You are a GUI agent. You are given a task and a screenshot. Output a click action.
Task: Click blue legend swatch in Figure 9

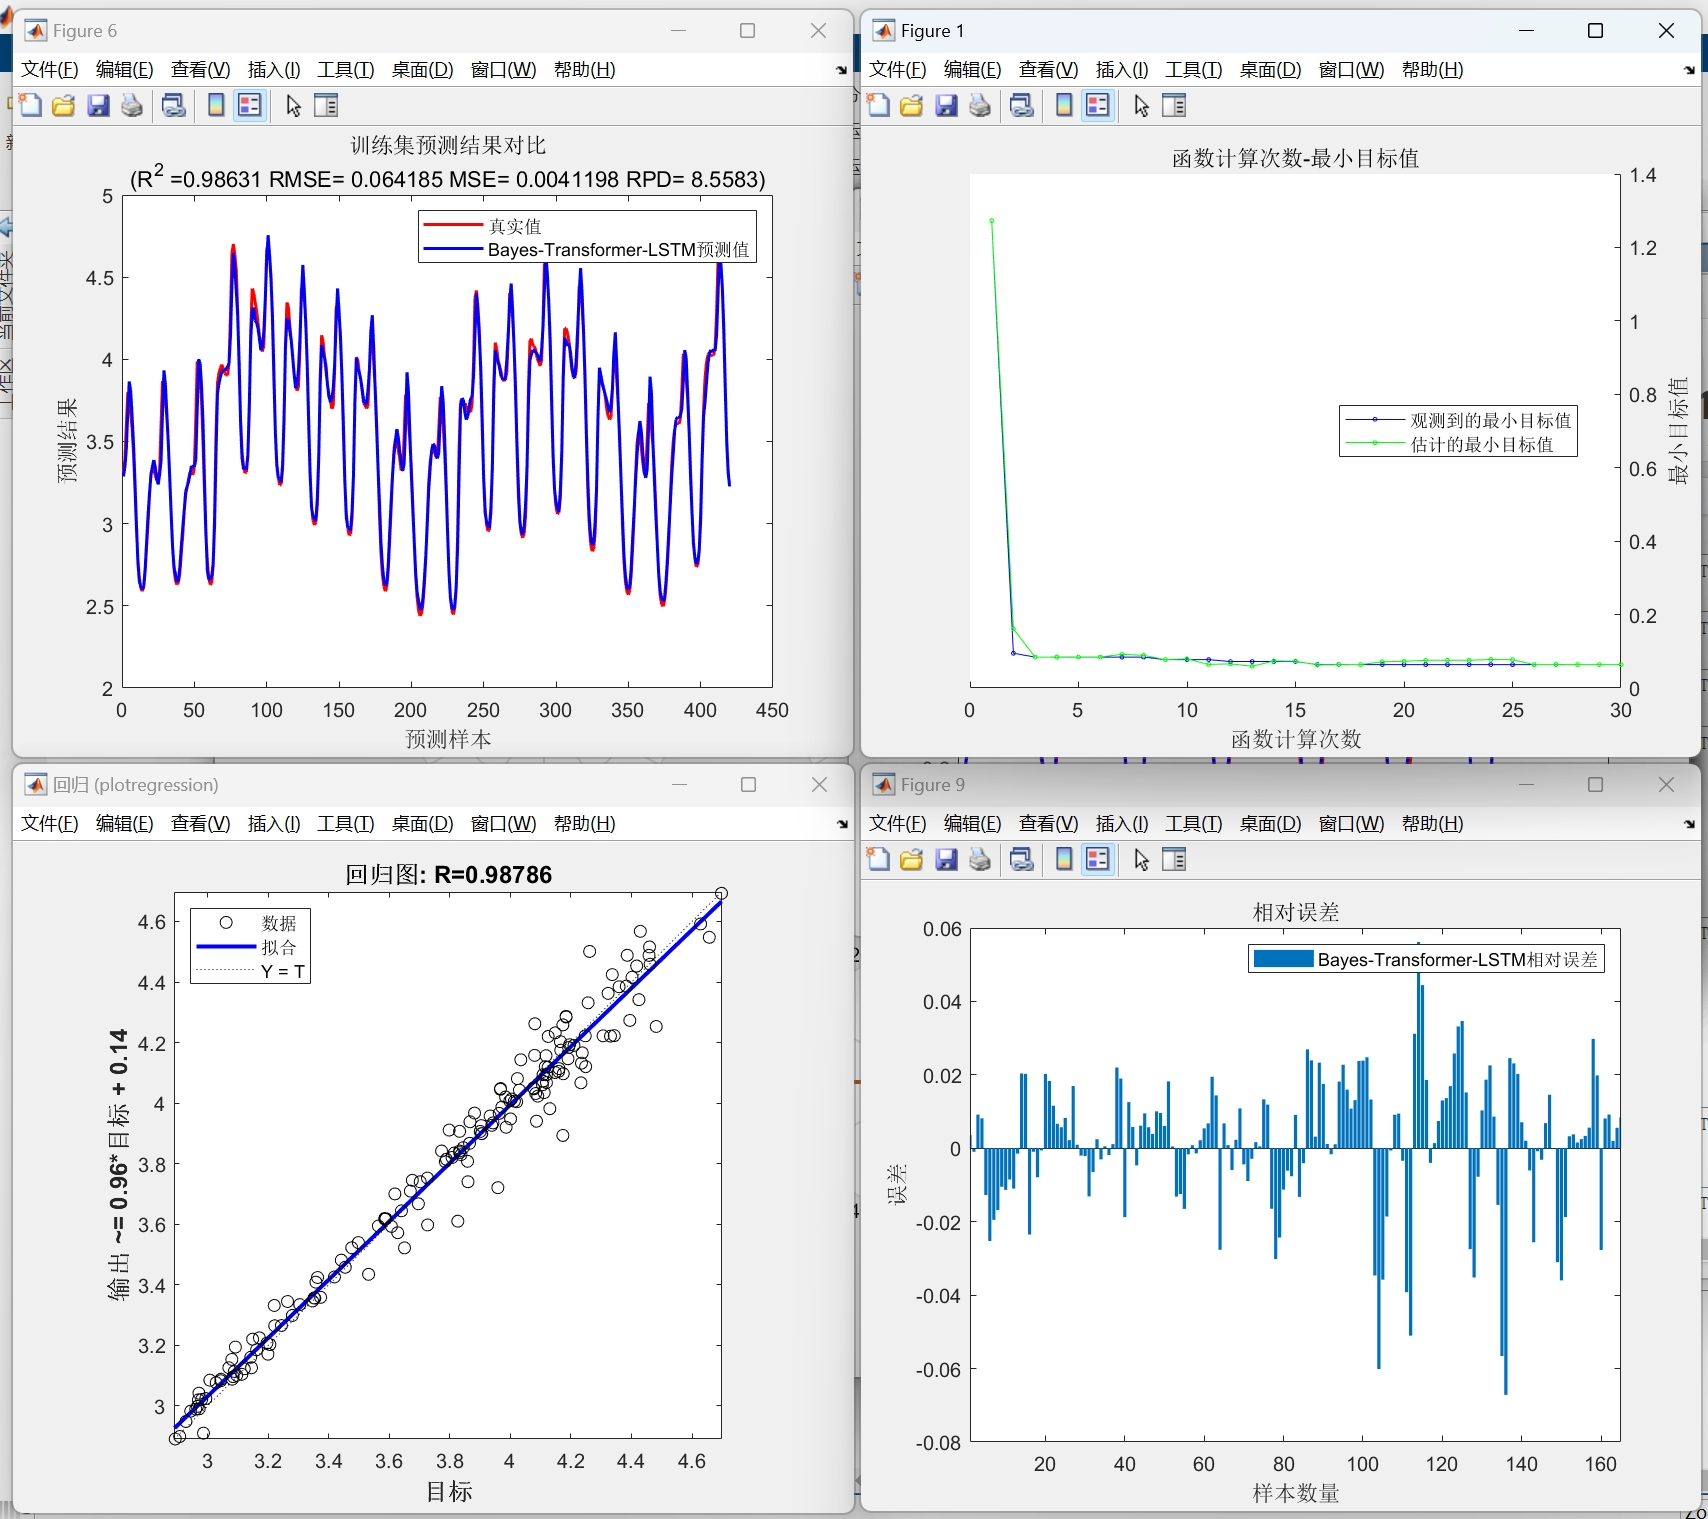coord(1283,959)
